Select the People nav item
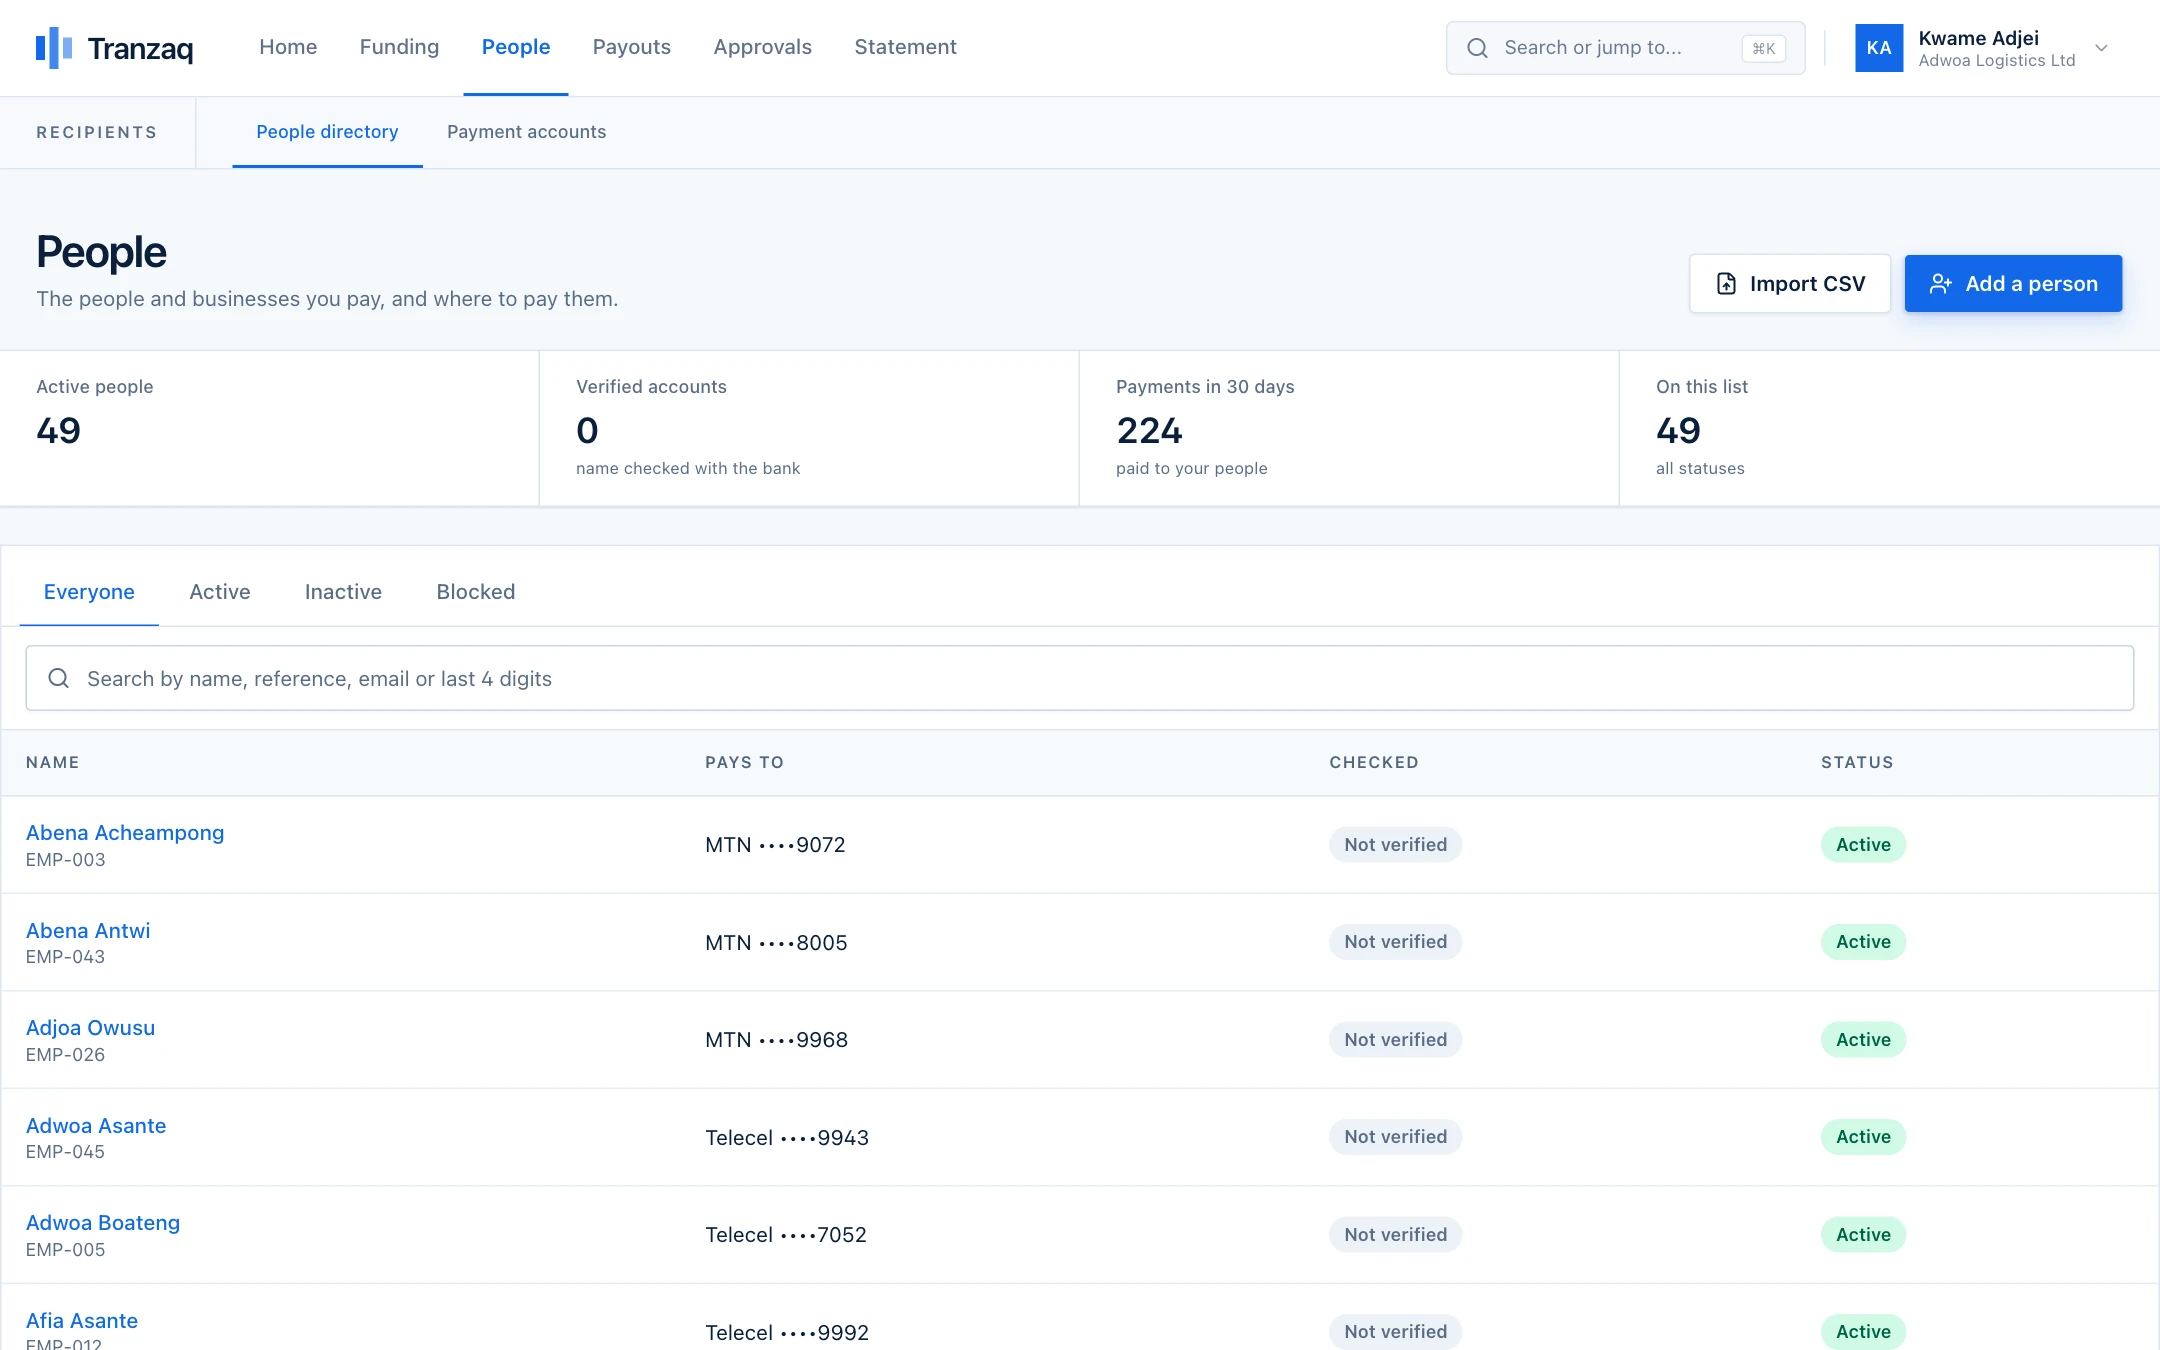Viewport: 2160px width, 1350px height. click(x=516, y=47)
